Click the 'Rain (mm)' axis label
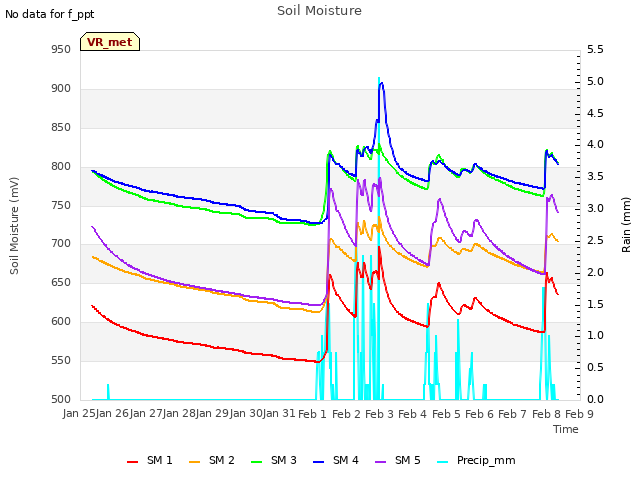The image size is (640, 480). coord(626,225)
